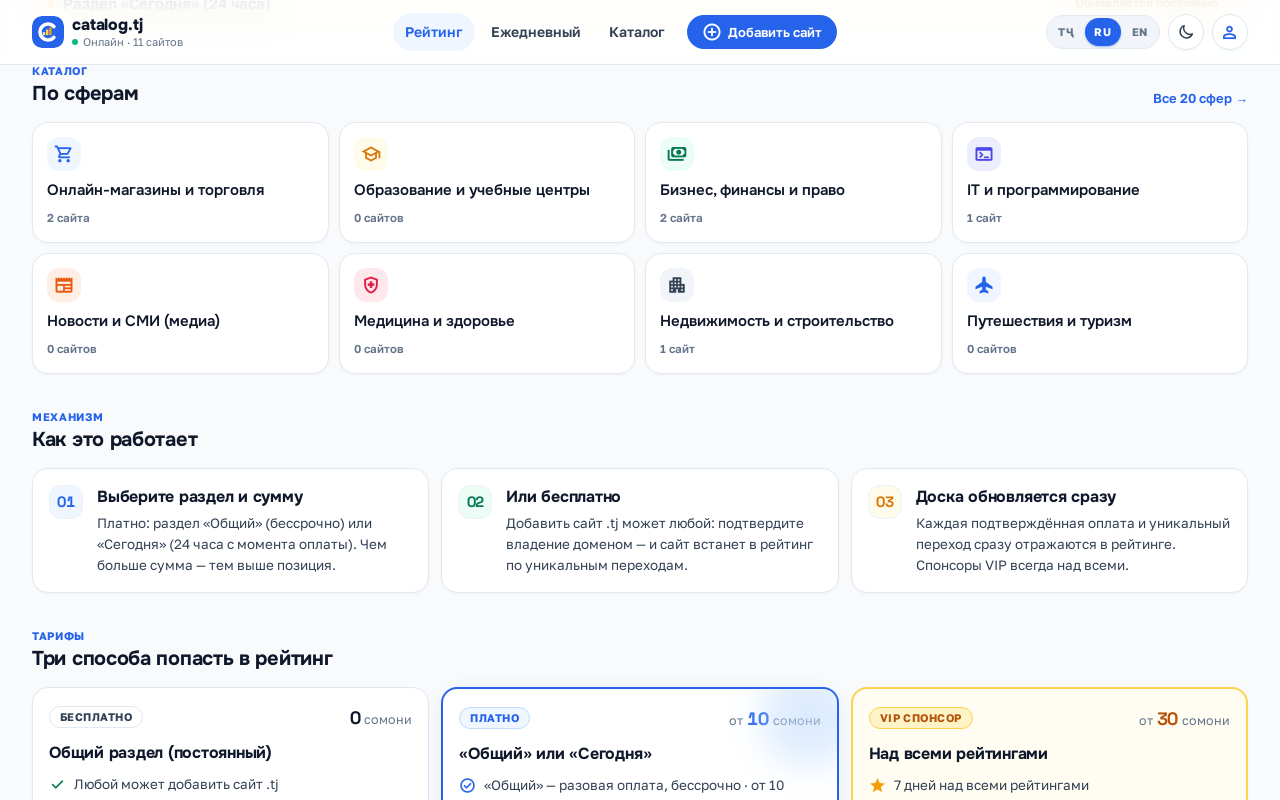Open Онлайн-магазины и торговля category

[180, 183]
